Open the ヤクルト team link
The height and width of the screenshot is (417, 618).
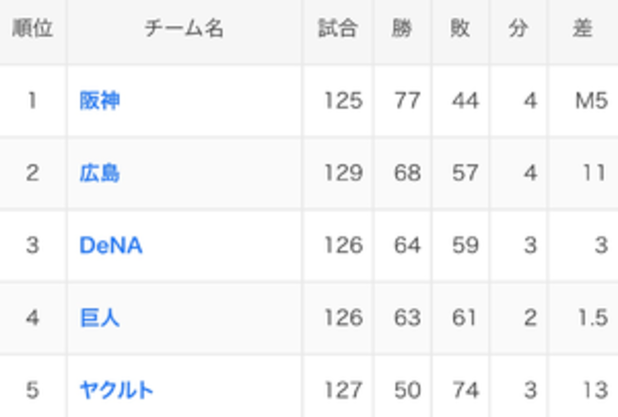pyautogui.click(x=117, y=390)
